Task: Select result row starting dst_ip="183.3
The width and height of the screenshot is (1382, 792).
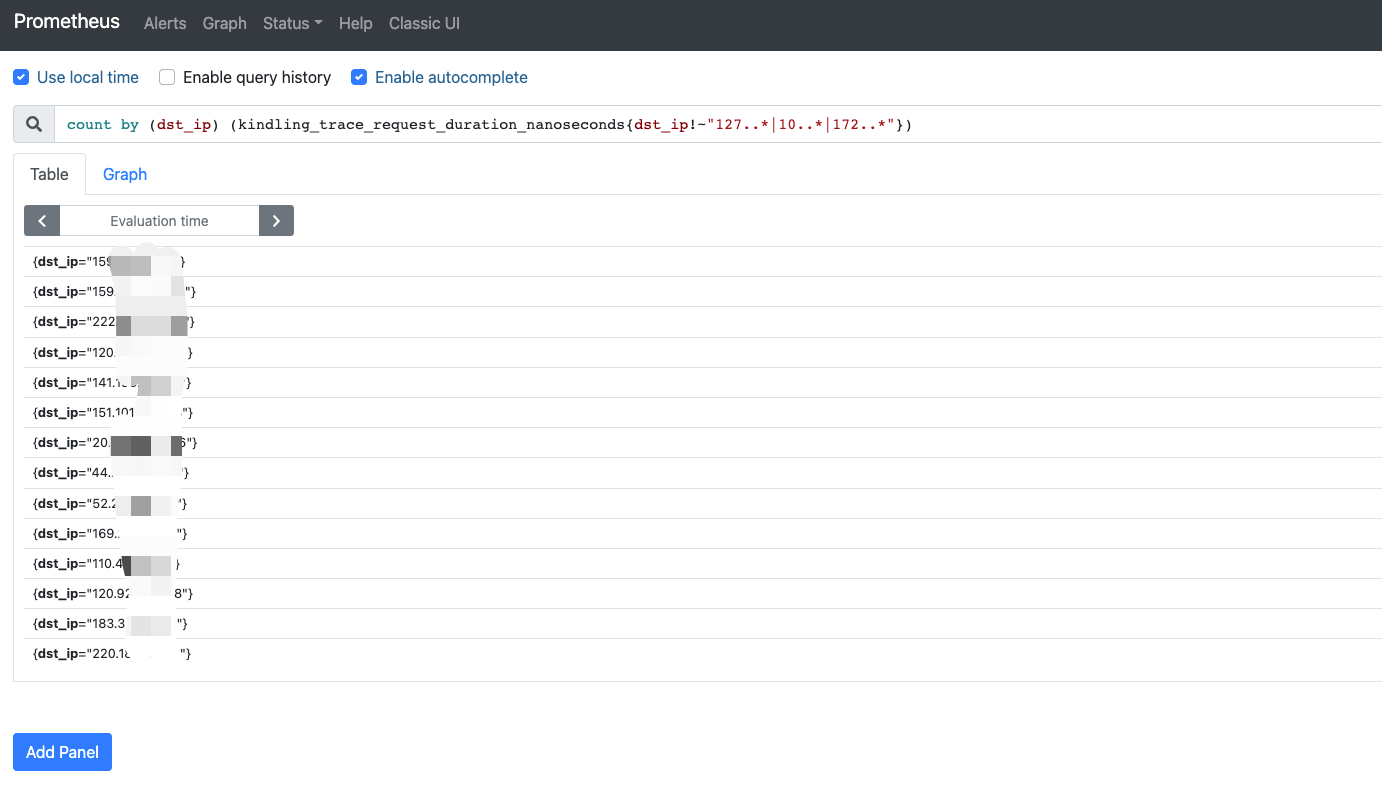Action: click(x=703, y=623)
